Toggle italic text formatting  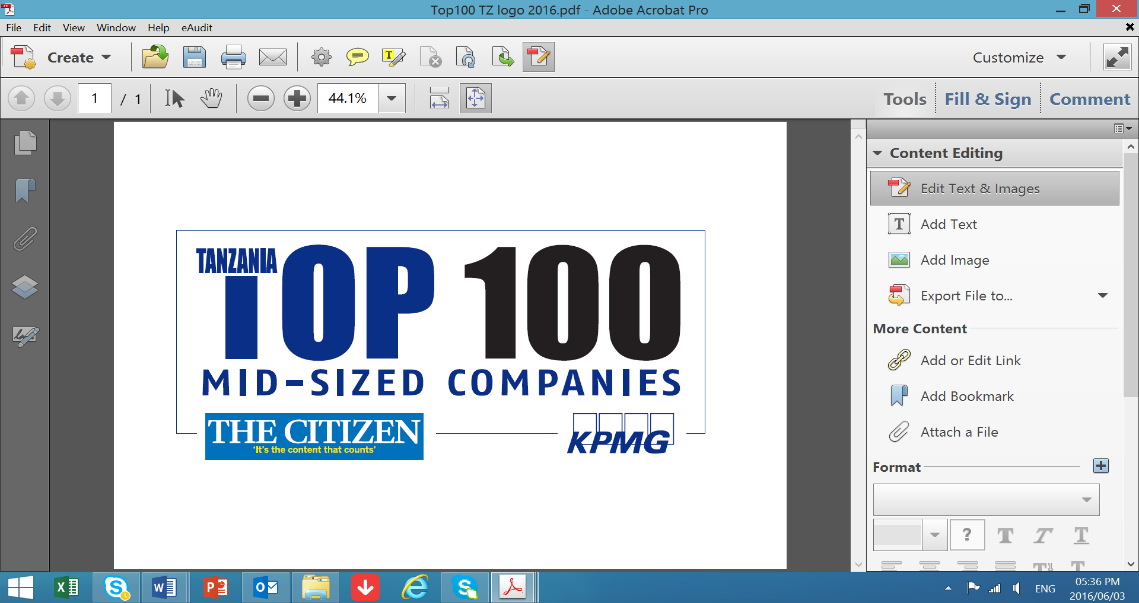[x=1043, y=535]
